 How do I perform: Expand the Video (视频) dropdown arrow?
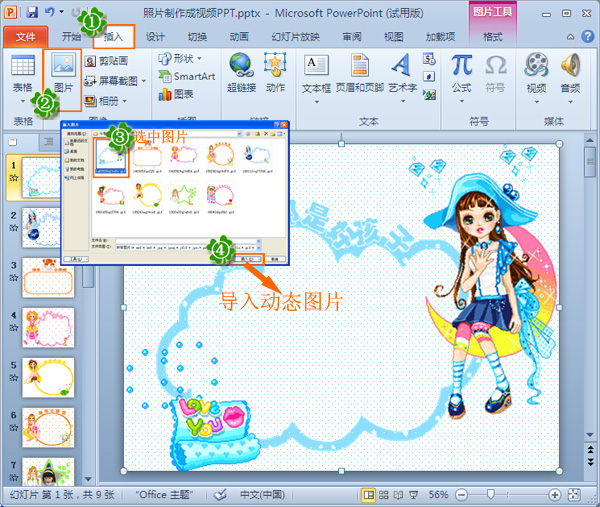click(x=536, y=102)
